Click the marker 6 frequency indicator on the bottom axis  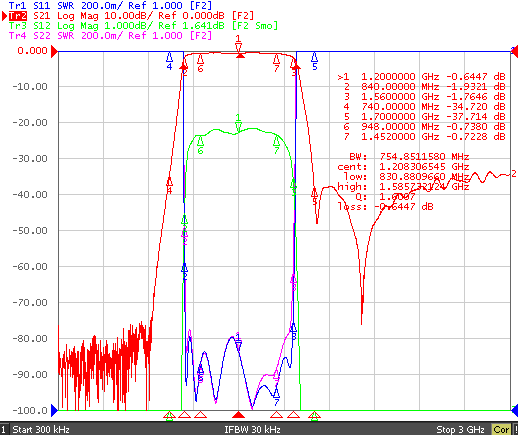(x=200, y=415)
